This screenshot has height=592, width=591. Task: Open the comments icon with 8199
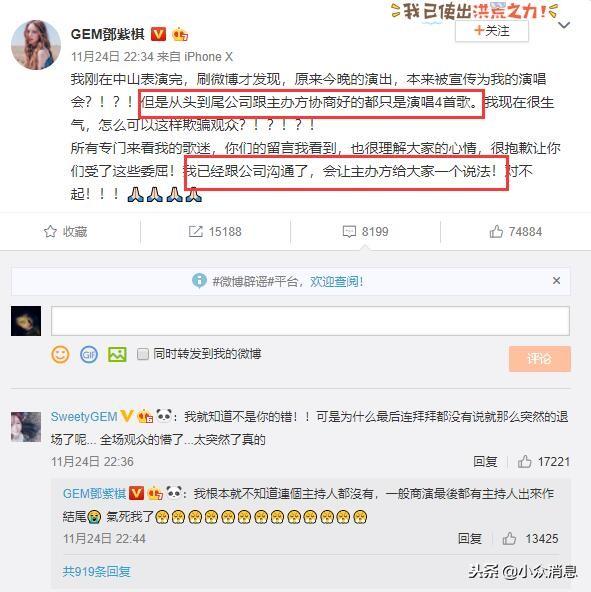coord(349,231)
